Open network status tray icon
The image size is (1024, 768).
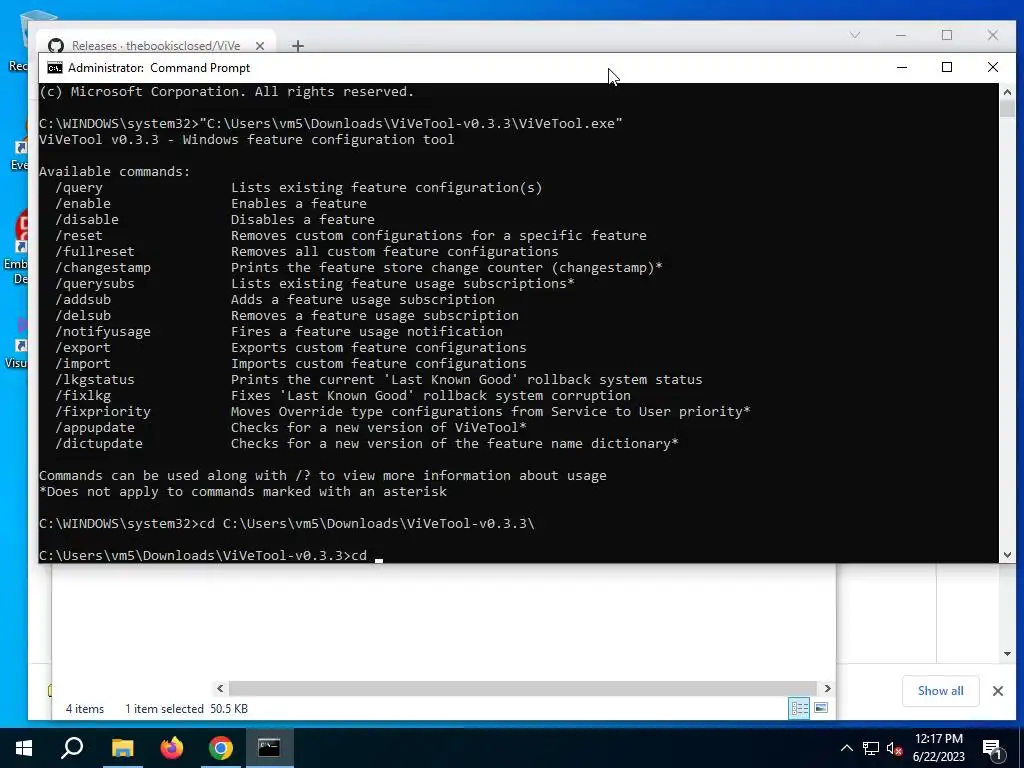(x=871, y=748)
